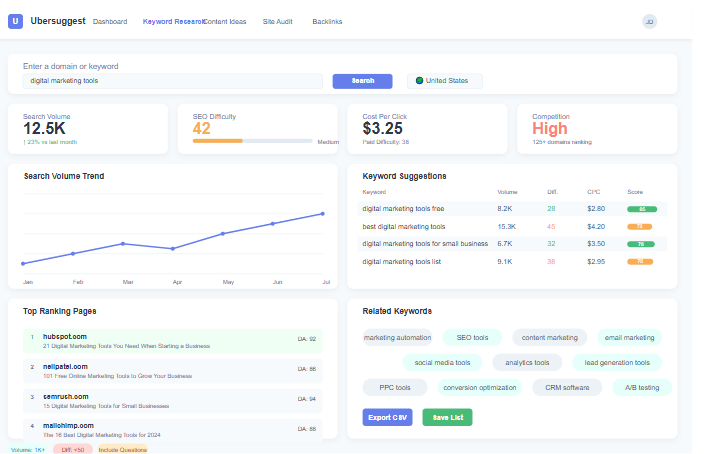This screenshot has width=706, height=454.
Task: Open the JD user avatar
Action: 649,21
